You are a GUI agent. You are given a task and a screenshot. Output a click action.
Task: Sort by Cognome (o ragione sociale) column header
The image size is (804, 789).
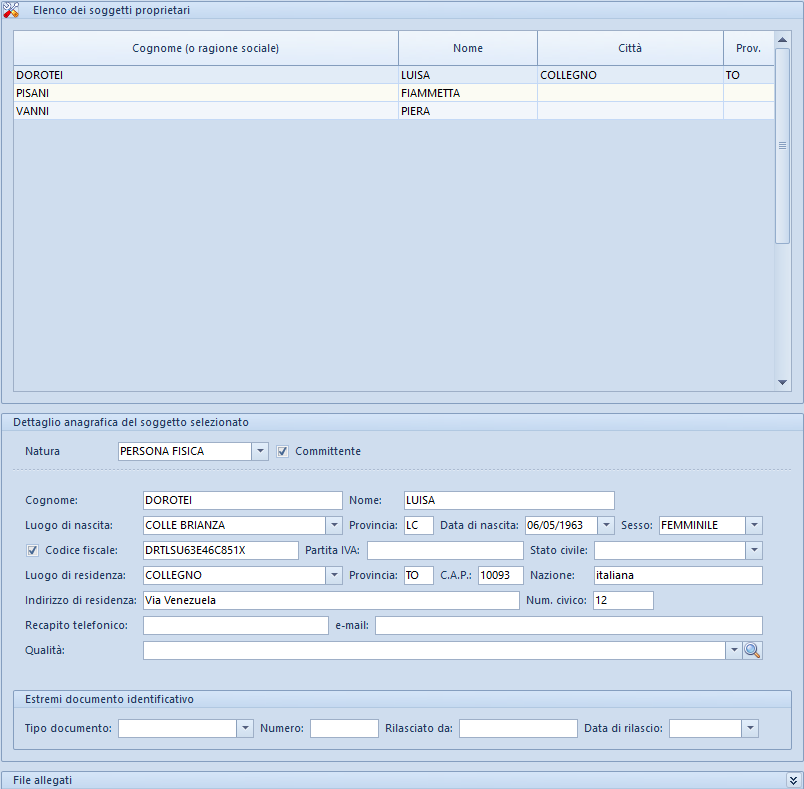pos(206,48)
